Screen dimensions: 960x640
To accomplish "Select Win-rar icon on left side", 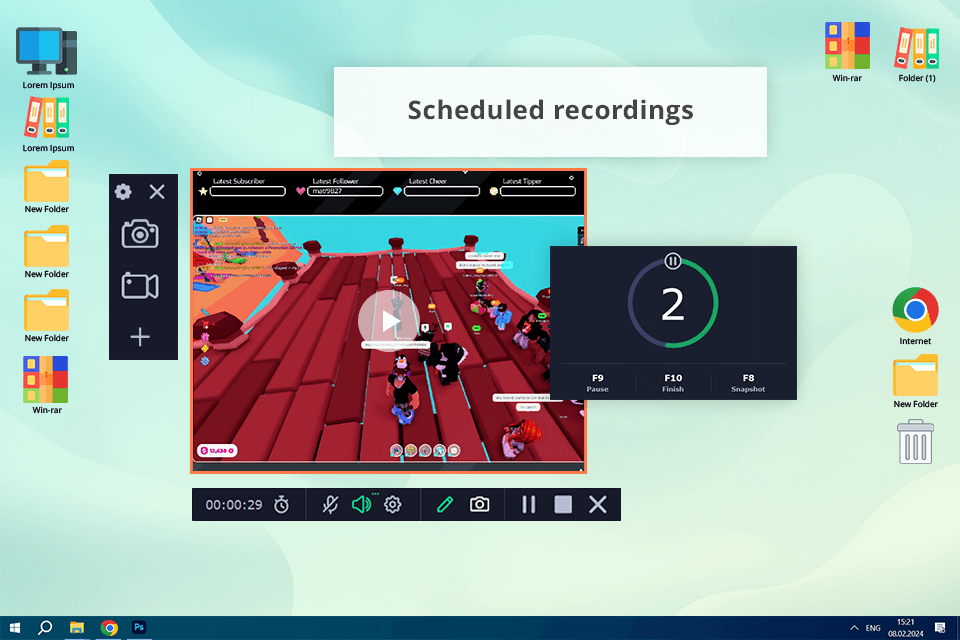I will 46,385.
